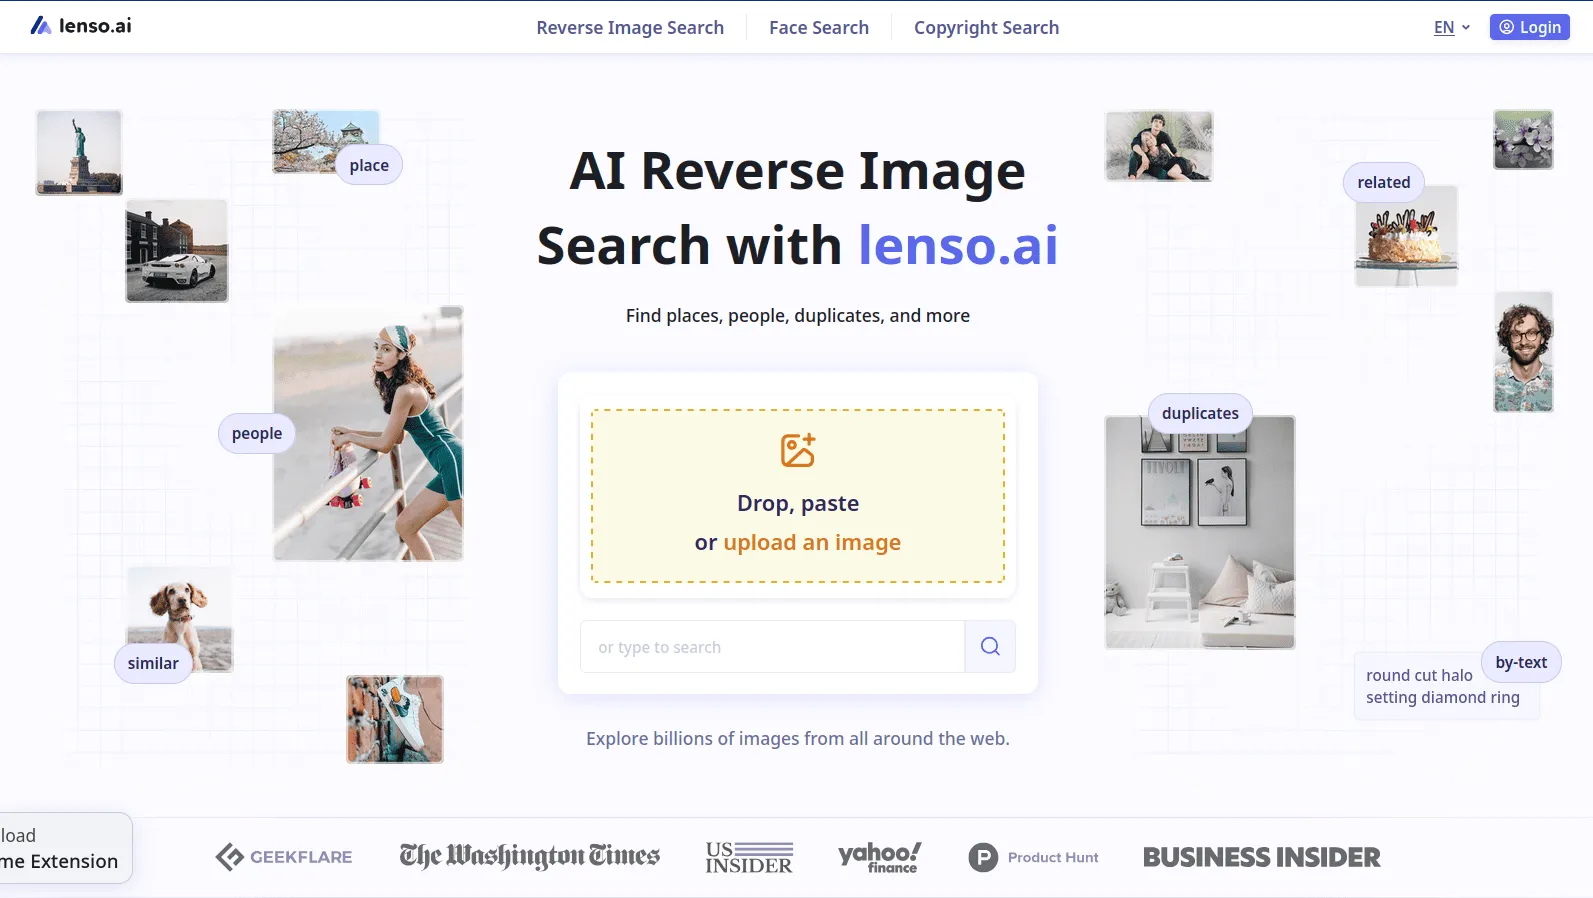The width and height of the screenshot is (1593, 898).
Task: Click the Drop, paste image drop zone
Action: (x=798, y=496)
